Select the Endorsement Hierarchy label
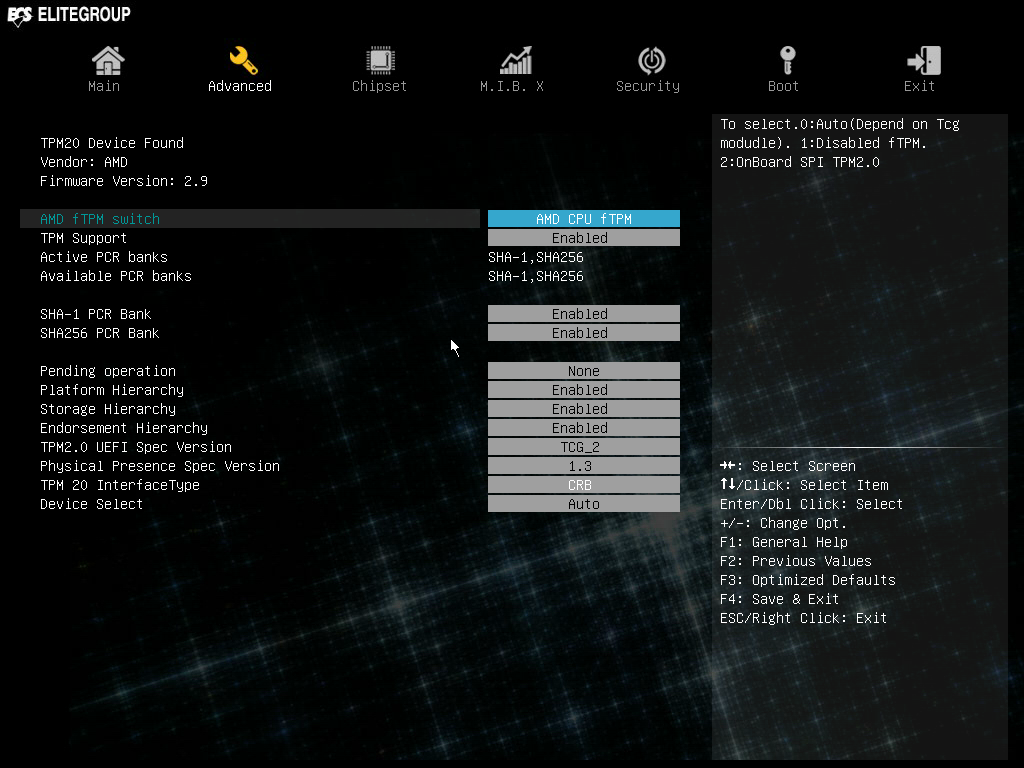This screenshot has height=768, width=1024. [123, 428]
